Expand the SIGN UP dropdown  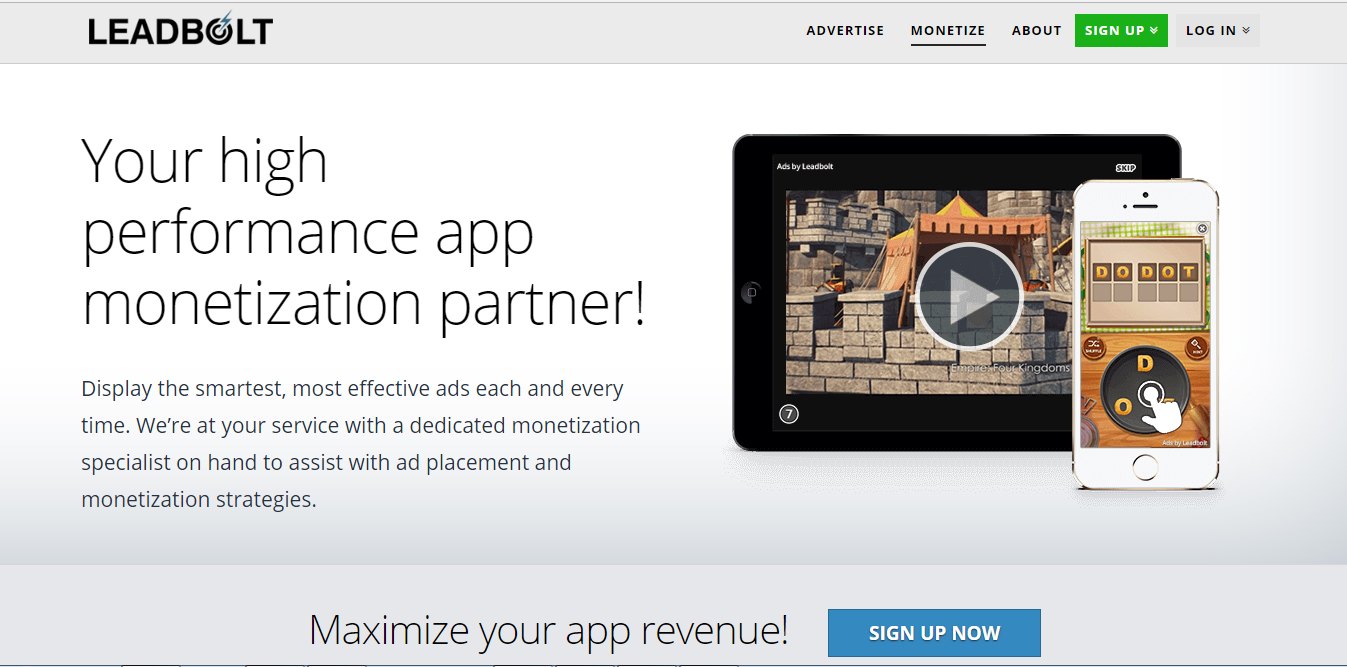click(x=1121, y=30)
